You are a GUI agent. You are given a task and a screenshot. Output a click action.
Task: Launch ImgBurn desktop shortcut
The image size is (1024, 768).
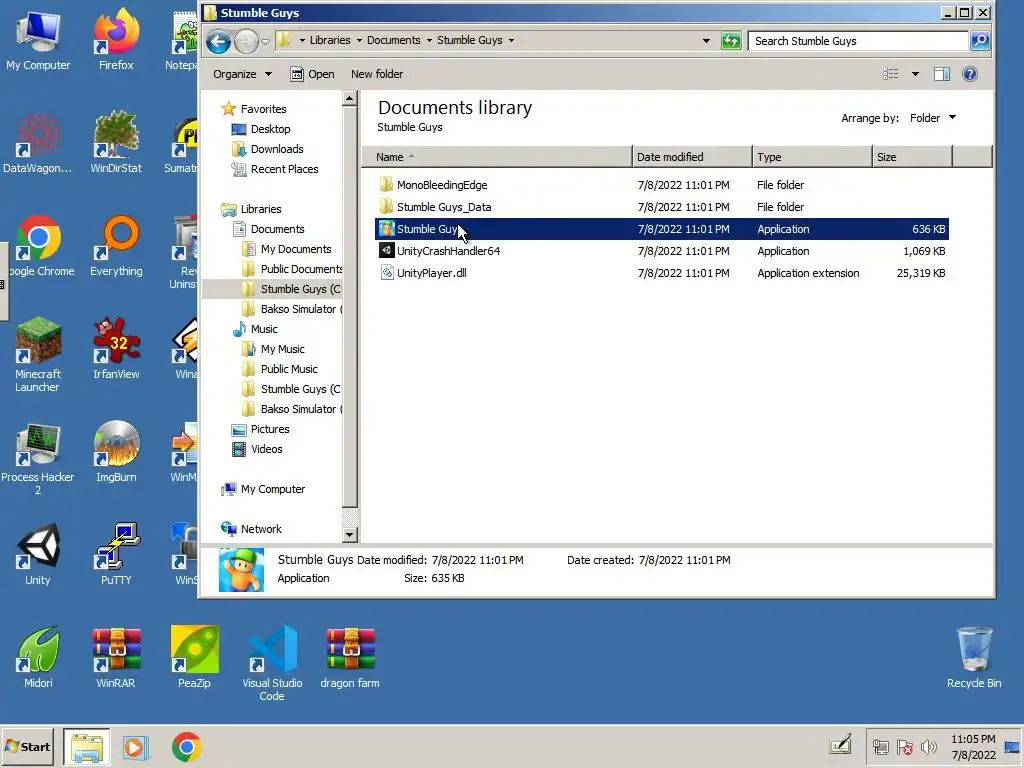pyautogui.click(x=116, y=452)
